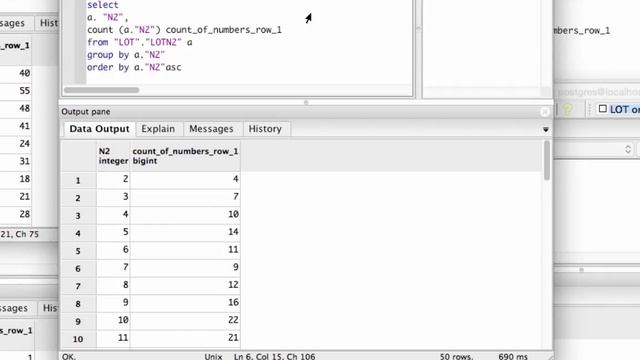Click count cell with value 22
This screenshot has height=360, width=640.
pyautogui.click(x=185, y=320)
